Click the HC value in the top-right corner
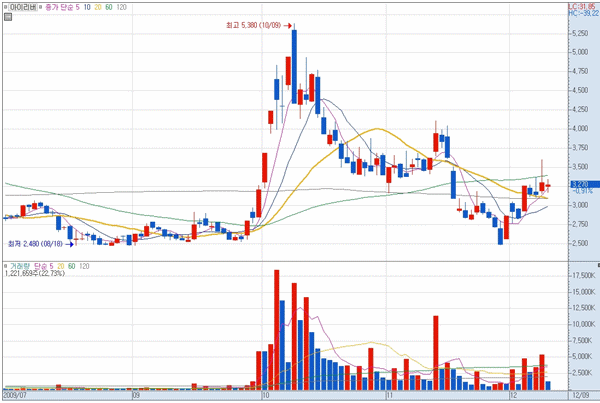 [582, 13]
